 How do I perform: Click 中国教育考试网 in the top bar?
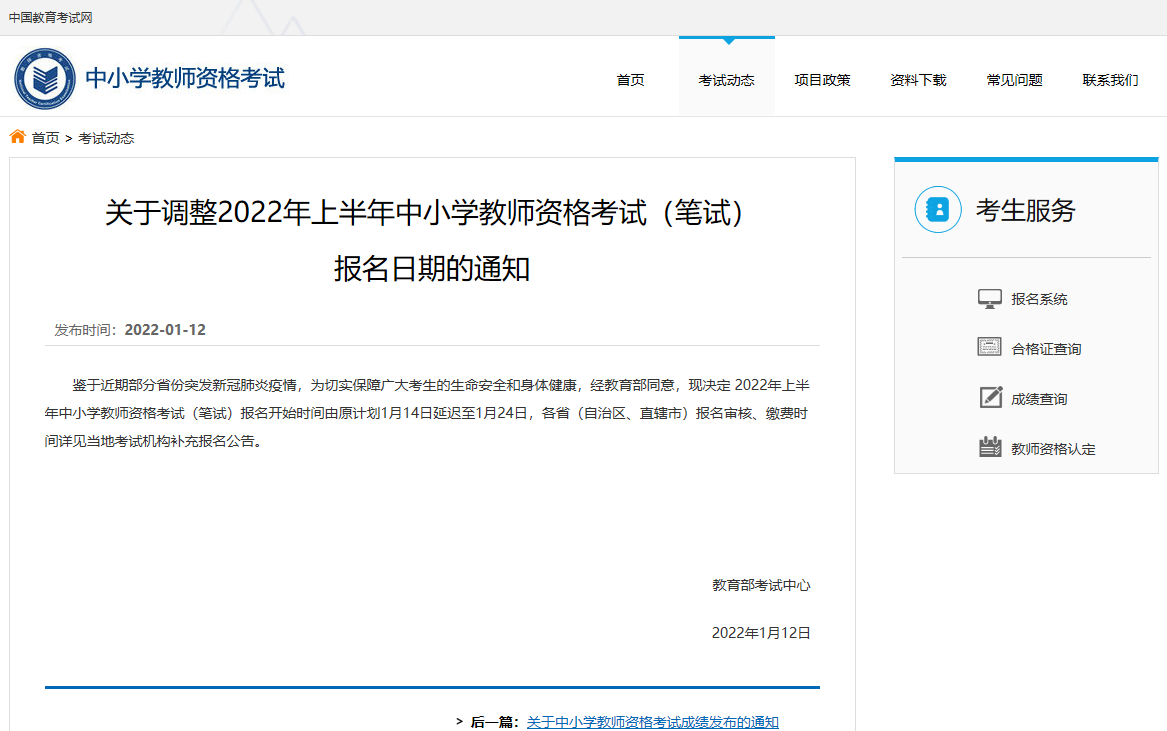[x=50, y=17]
